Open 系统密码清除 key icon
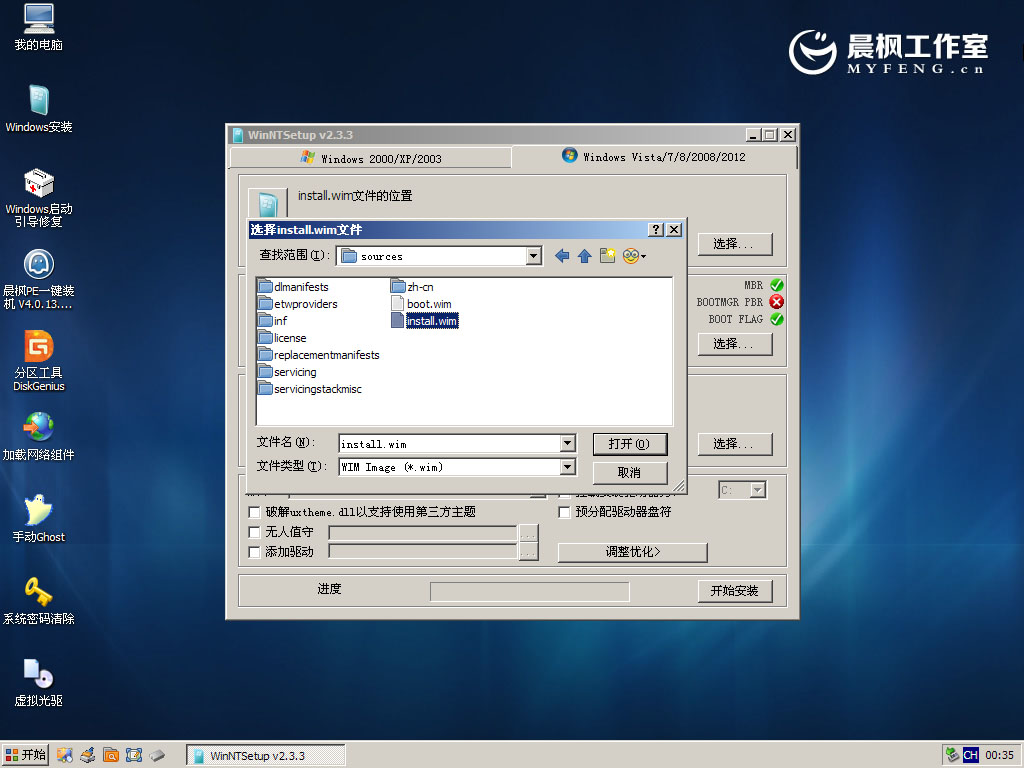This screenshot has height=768, width=1024. (39, 600)
